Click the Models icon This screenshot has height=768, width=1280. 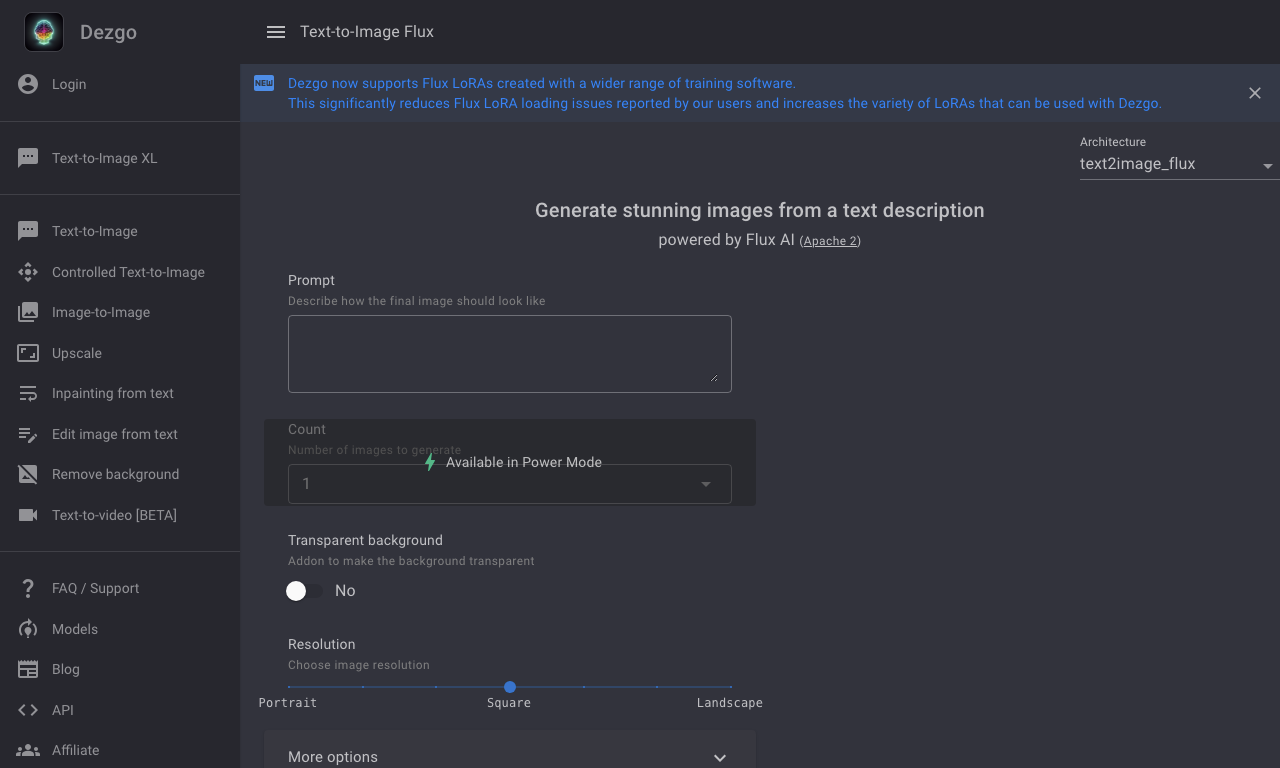click(28, 629)
